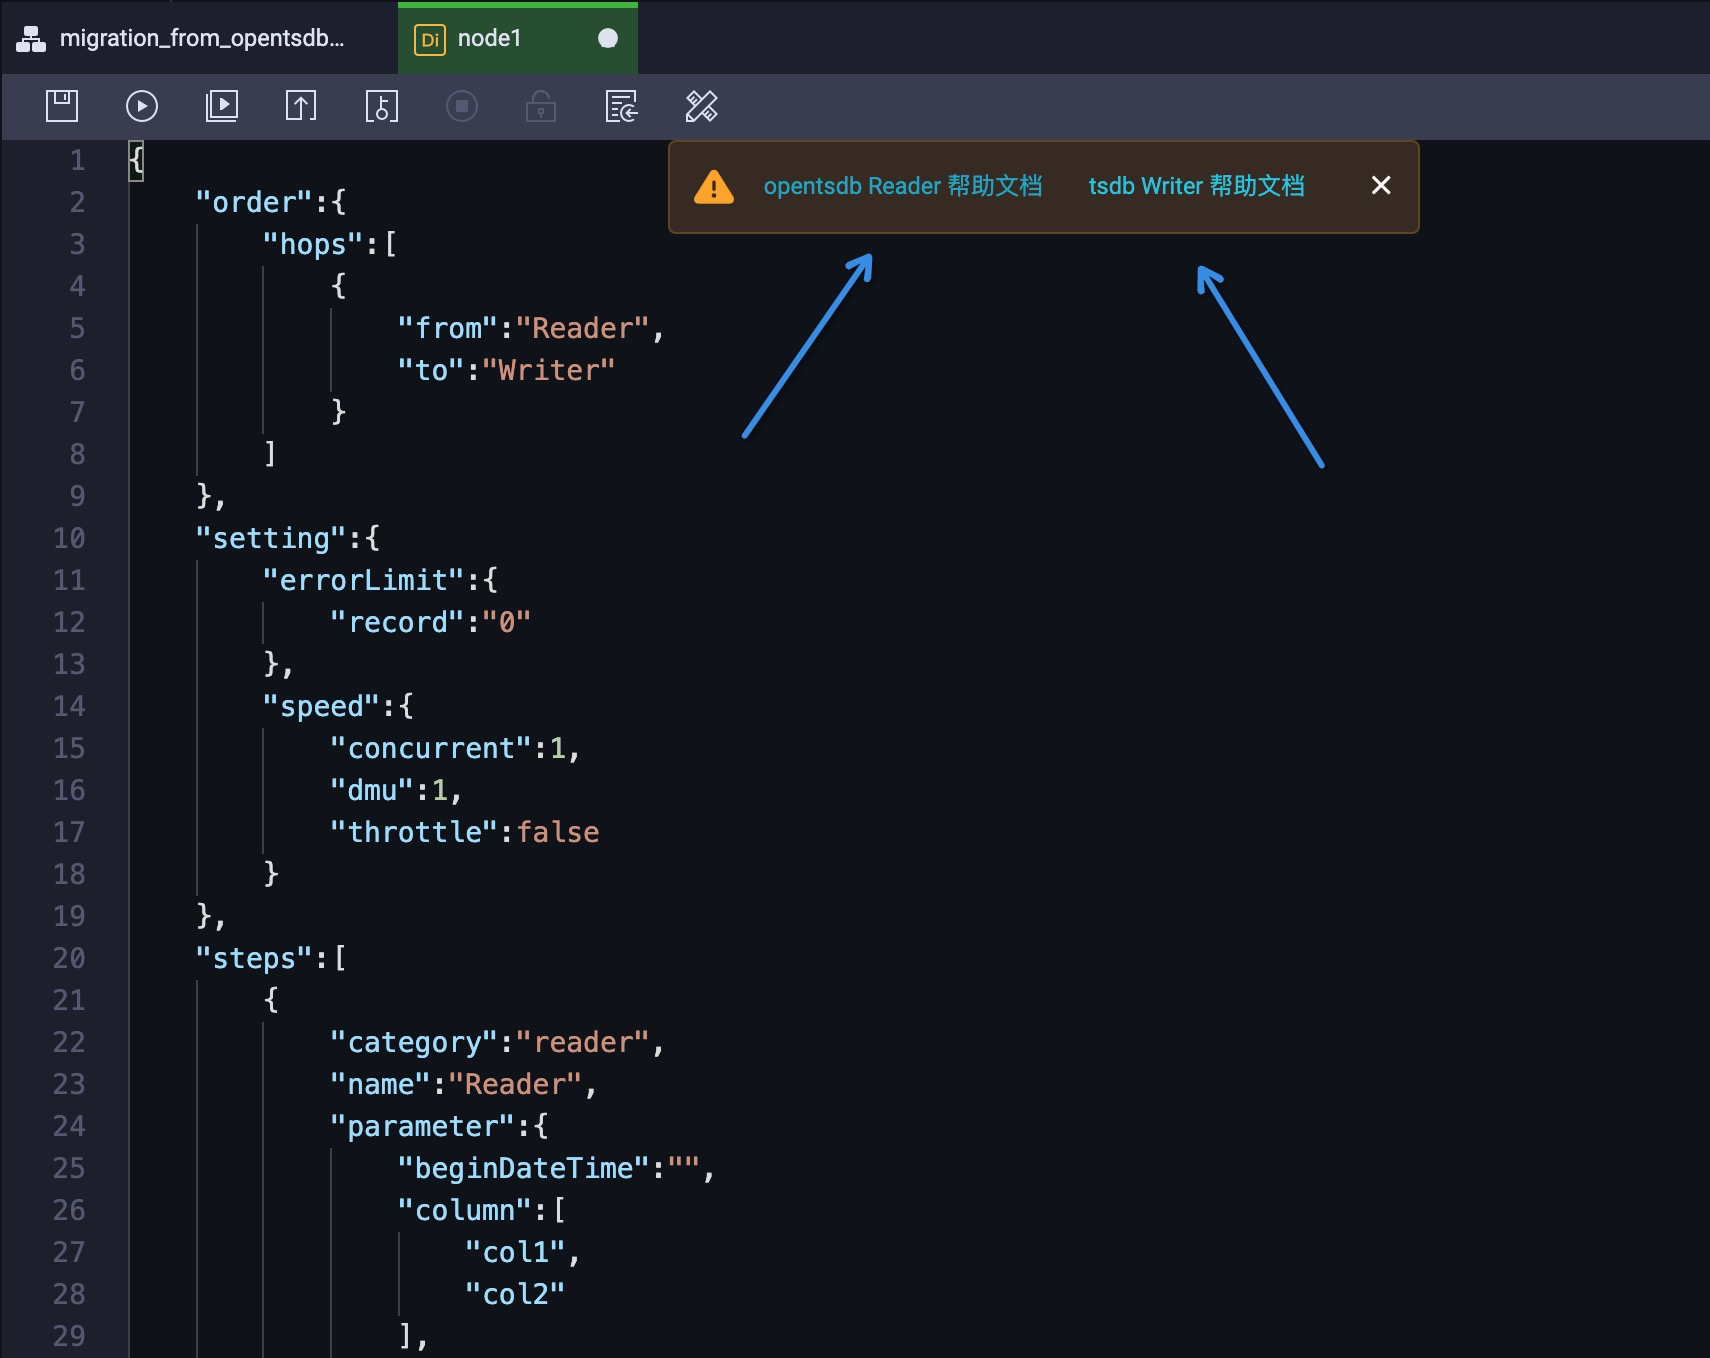This screenshot has width=1710, height=1358.
Task: Click the format code icon
Action: coord(701,106)
